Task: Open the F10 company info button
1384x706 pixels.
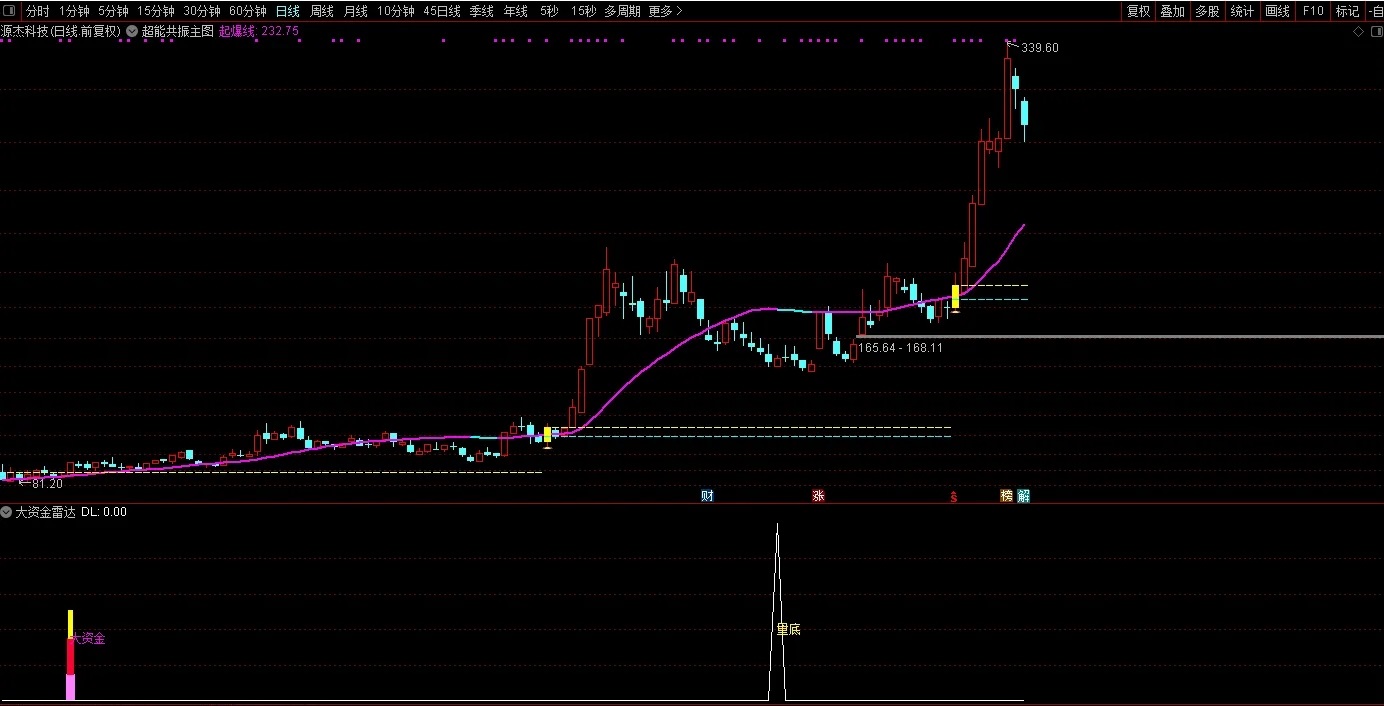Action: (1312, 11)
